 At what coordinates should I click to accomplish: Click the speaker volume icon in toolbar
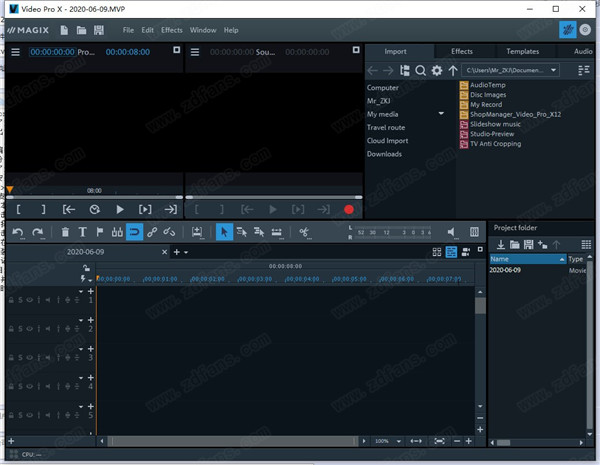[452, 232]
